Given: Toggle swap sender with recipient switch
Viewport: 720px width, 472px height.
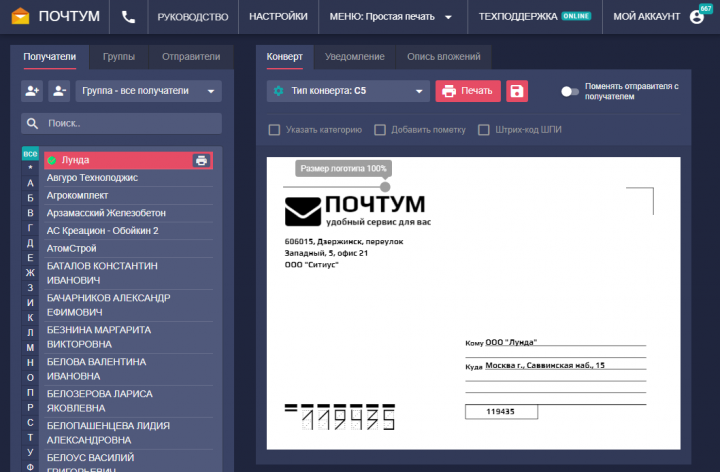Looking at the screenshot, I should (x=569, y=91).
